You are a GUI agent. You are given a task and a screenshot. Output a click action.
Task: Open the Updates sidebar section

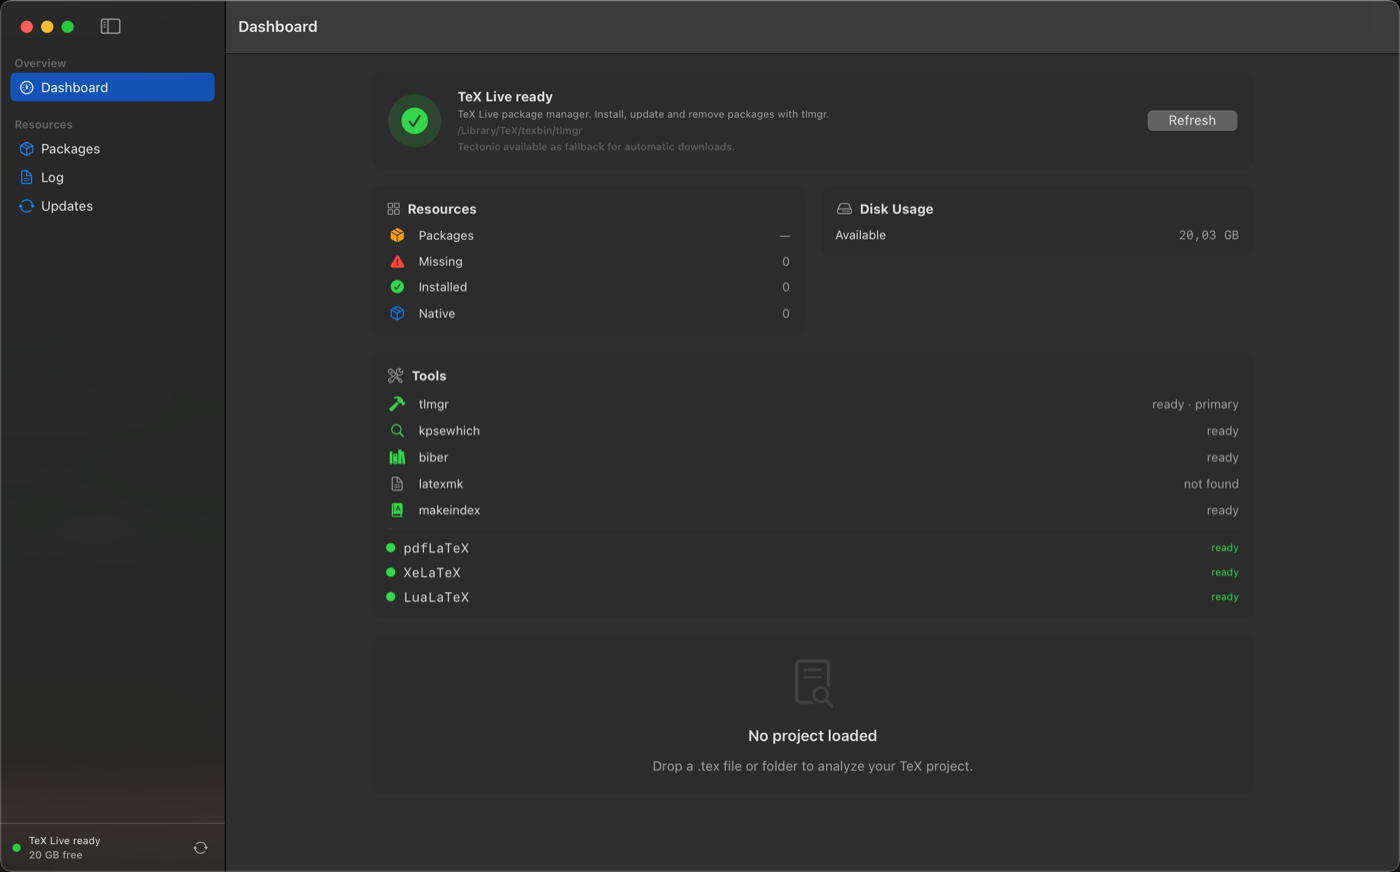112,206
